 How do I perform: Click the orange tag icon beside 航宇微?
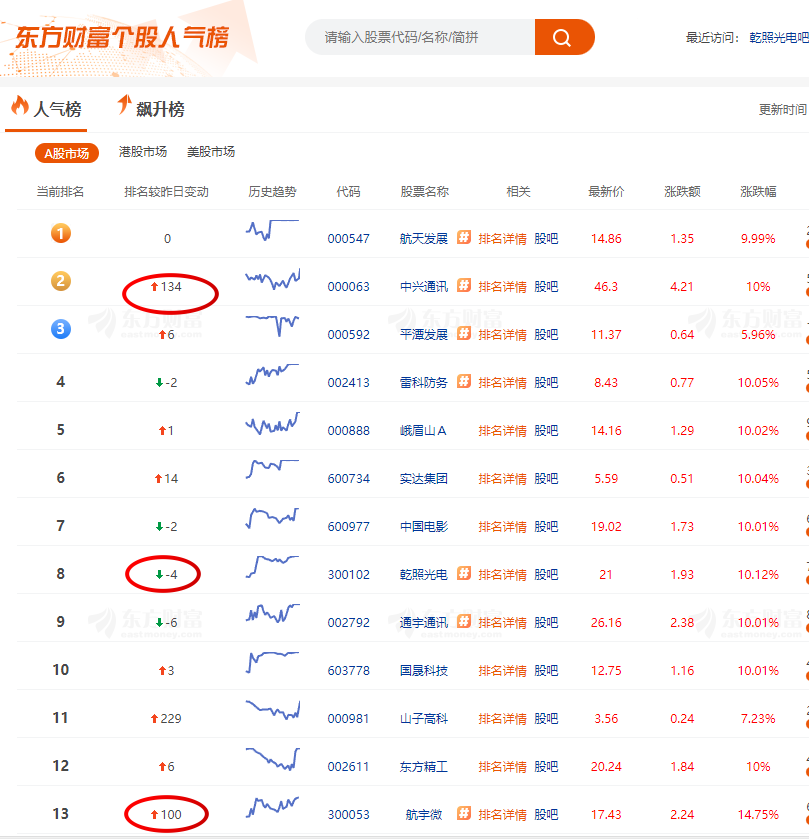pyautogui.click(x=464, y=813)
